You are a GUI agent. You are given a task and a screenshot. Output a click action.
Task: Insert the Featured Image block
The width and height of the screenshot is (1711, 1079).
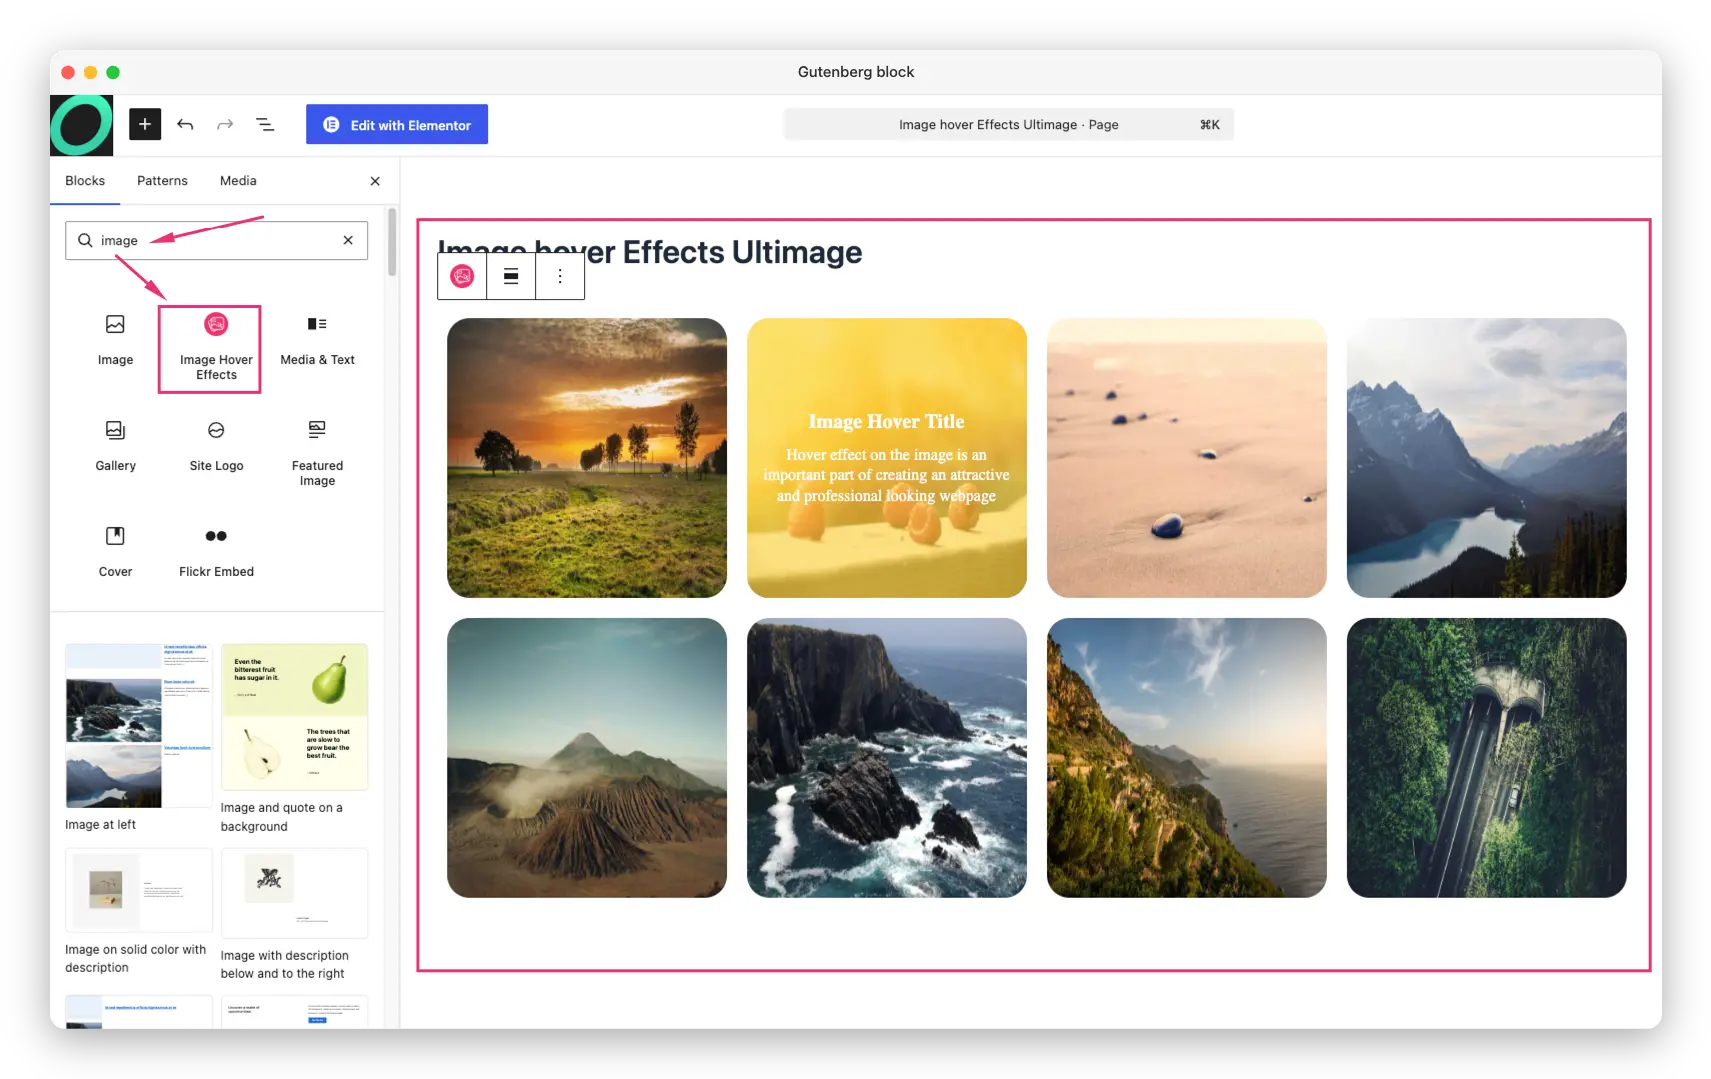(317, 452)
